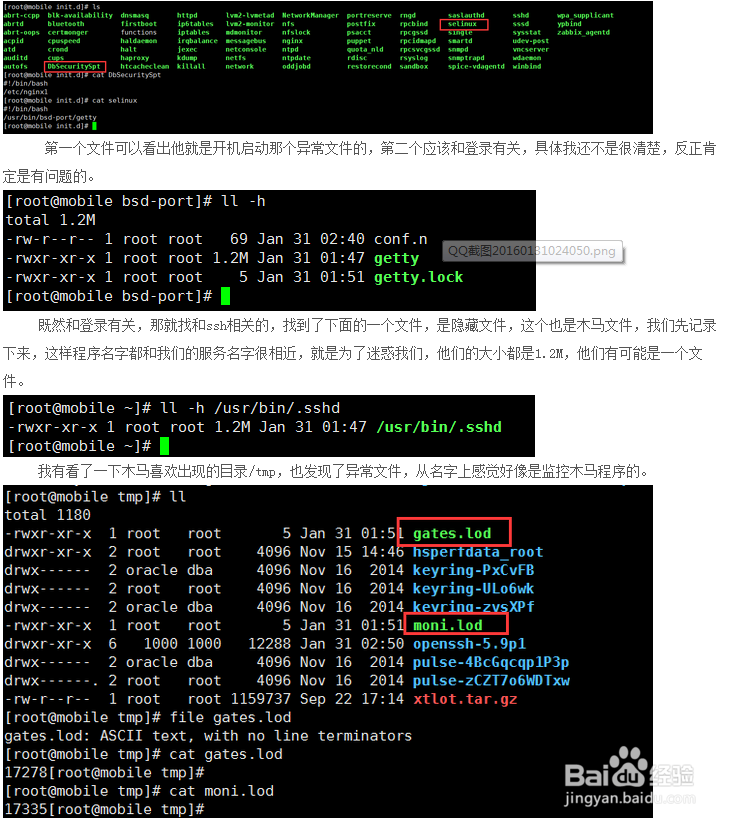Click the conf.n file entry
This screenshot has height=824, width=736.
click(400, 239)
